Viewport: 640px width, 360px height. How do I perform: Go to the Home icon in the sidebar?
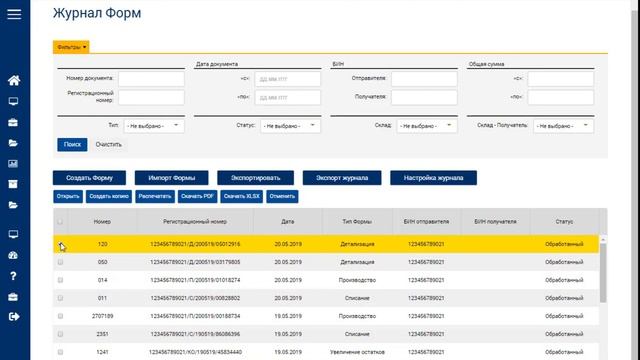[14, 80]
